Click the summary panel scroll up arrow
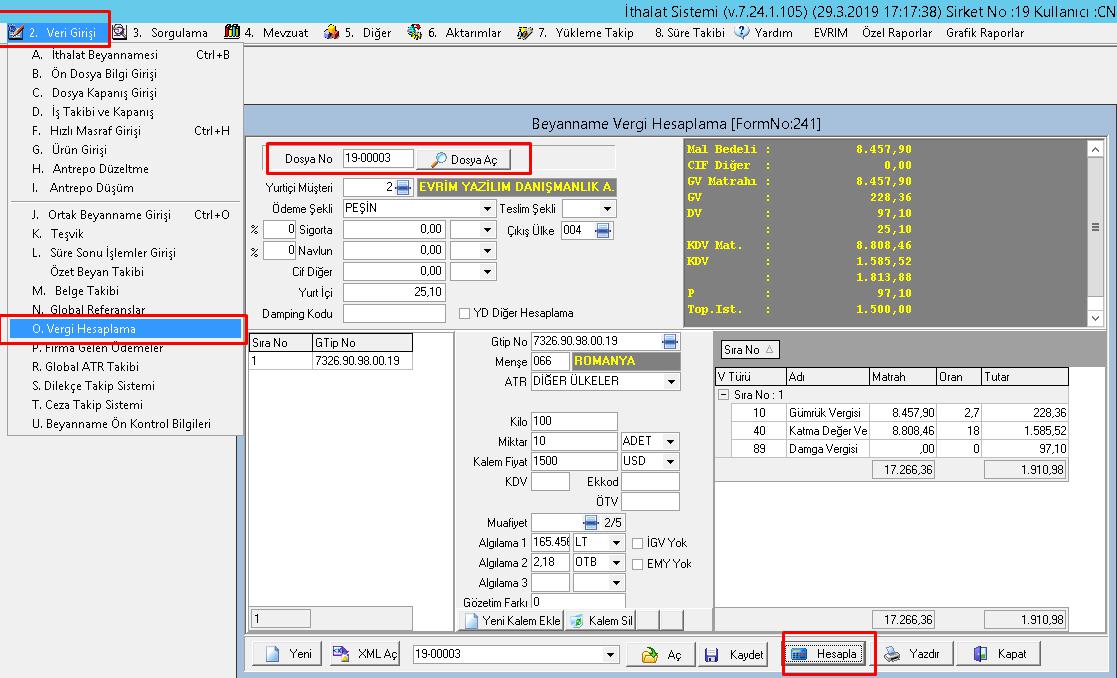Screen dimensions: 1117x678 pyautogui.click(x=1095, y=149)
